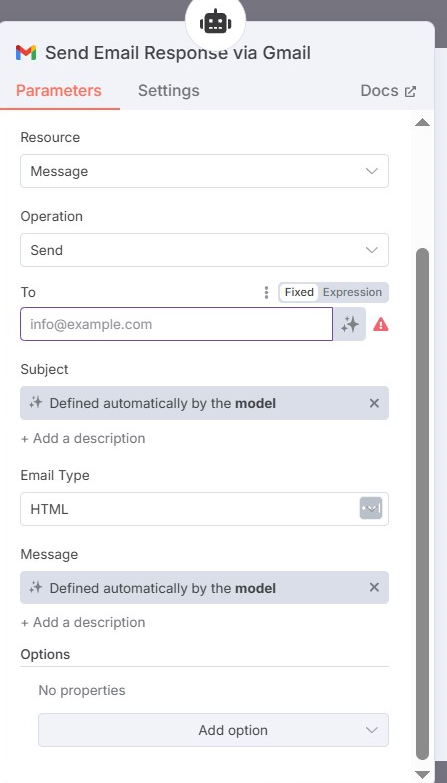Open the Add option dropdown
Image resolution: width=447 pixels, height=783 pixels.
click(x=213, y=730)
